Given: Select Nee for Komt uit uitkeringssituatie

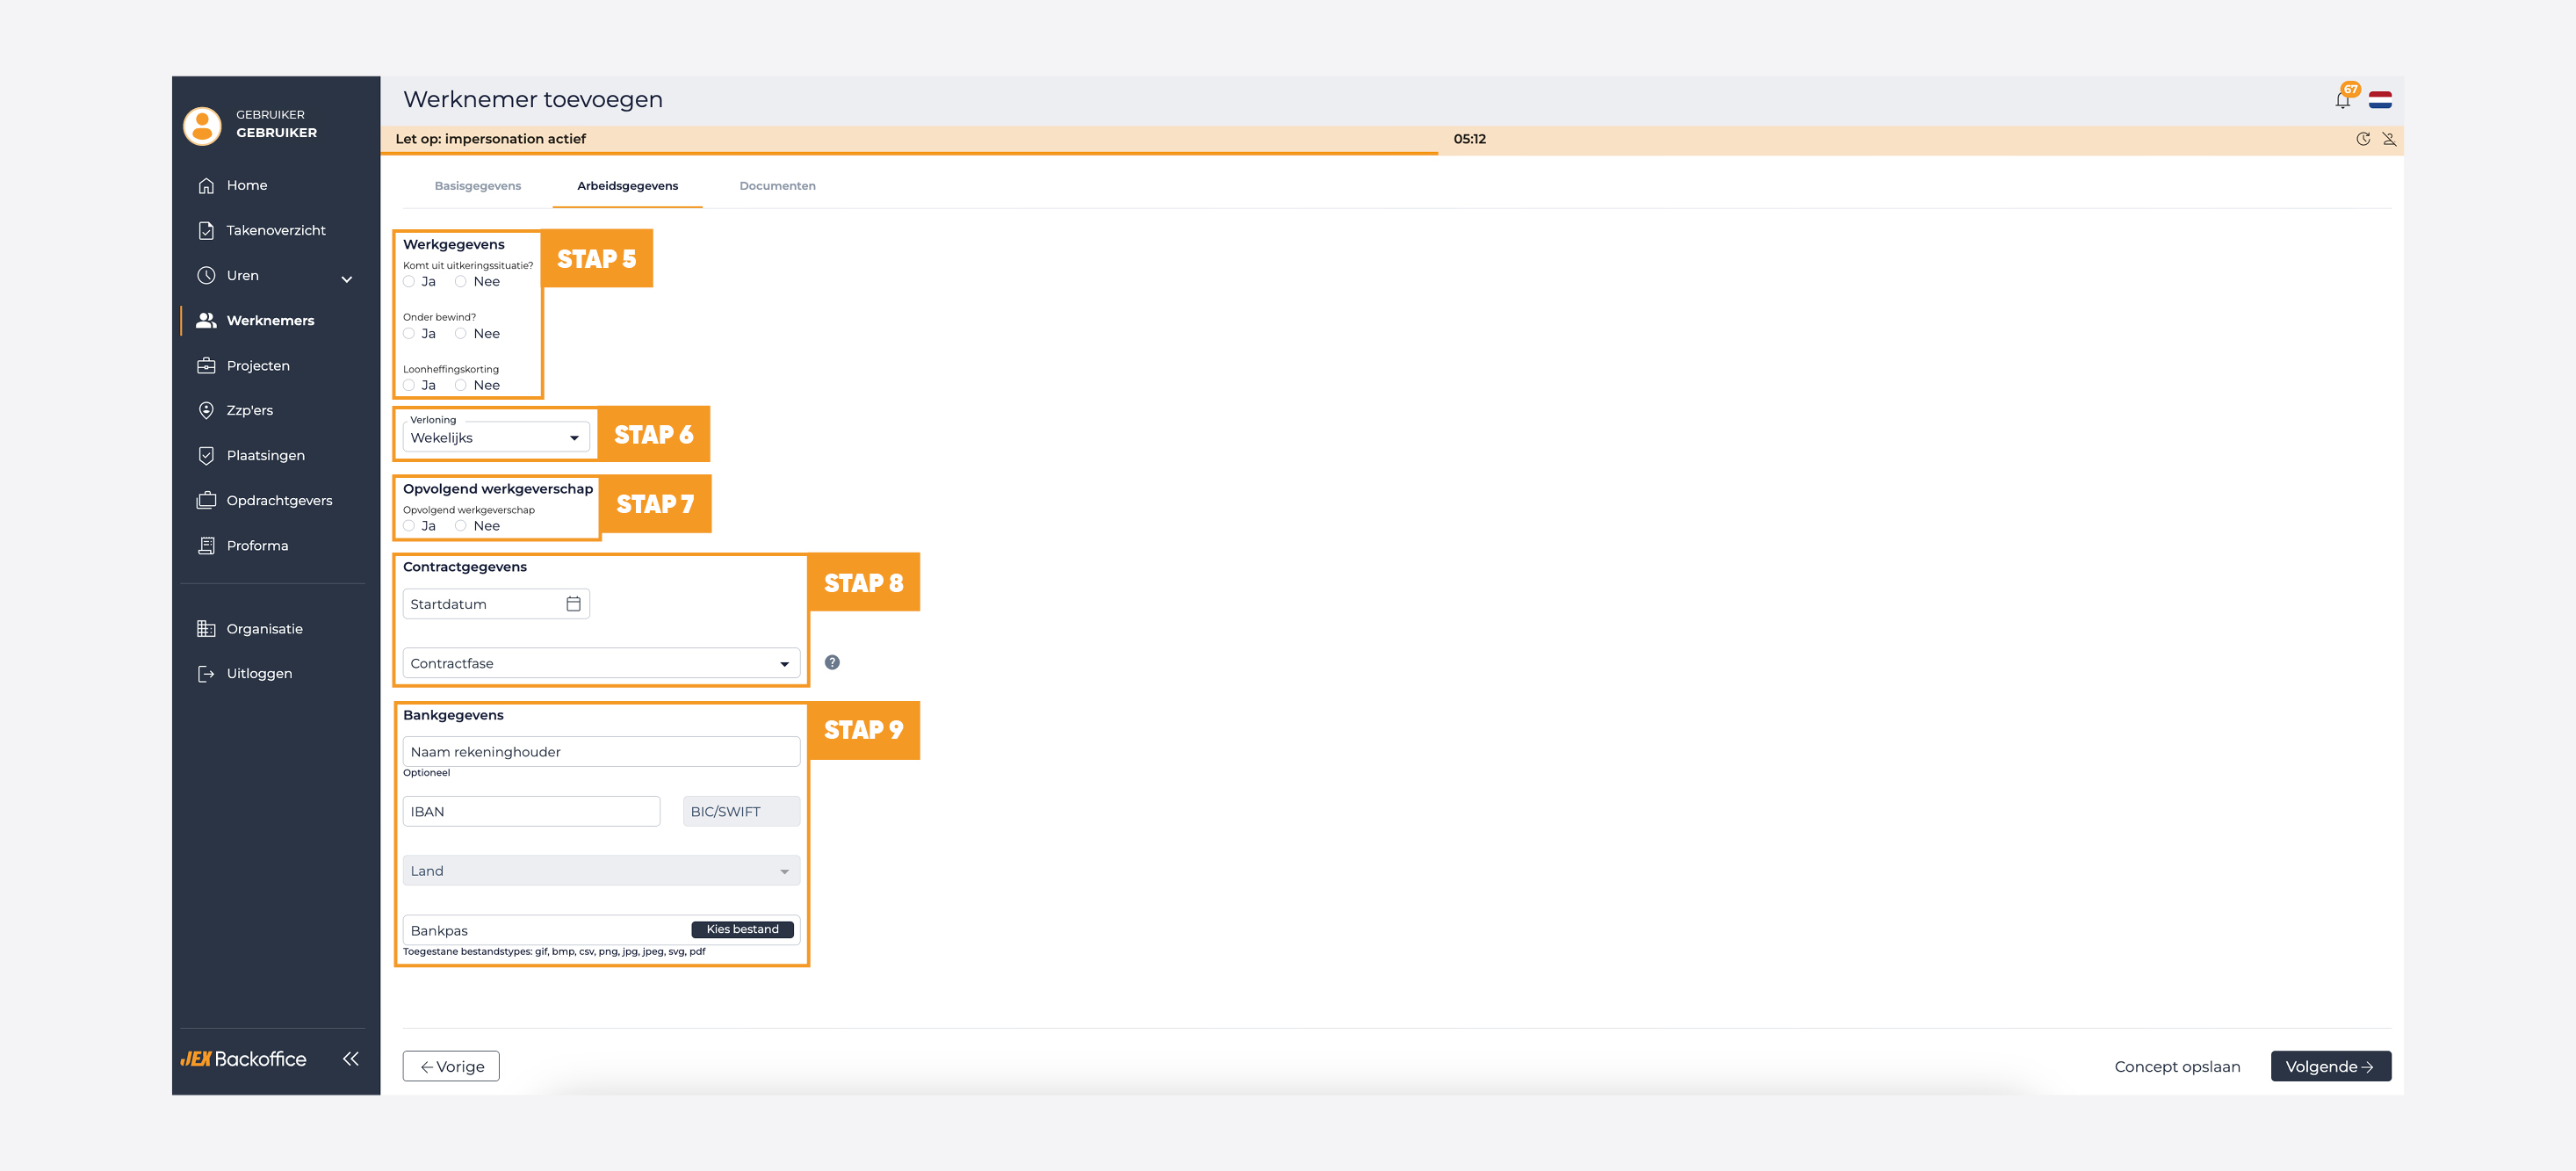Looking at the screenshot, I should pos(461,282).
